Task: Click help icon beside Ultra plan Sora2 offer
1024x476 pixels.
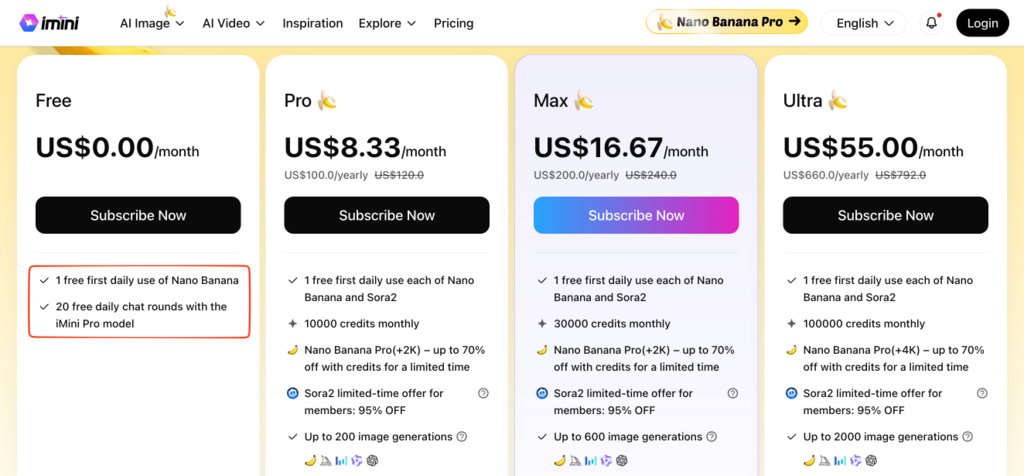Action: (981, 394)
